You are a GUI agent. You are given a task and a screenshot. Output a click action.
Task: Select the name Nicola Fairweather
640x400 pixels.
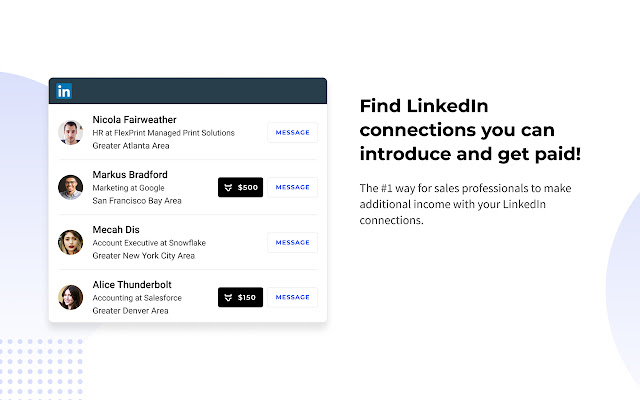pos(139,119)
